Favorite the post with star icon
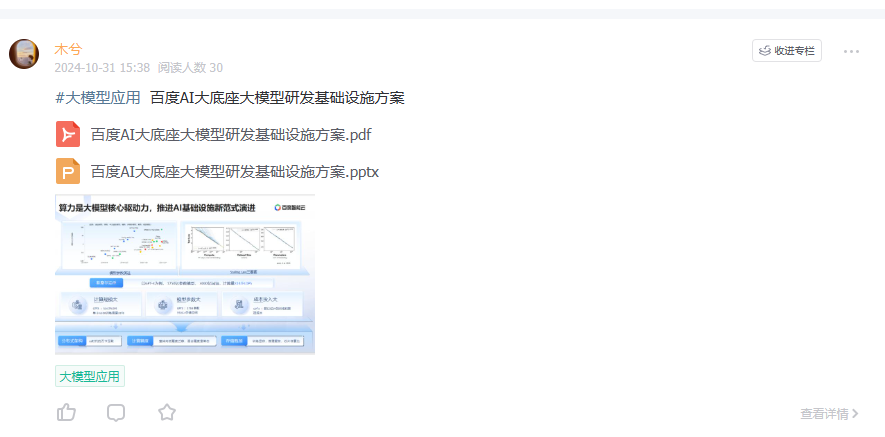Screen dimensions: 885x437 [x=167, y=413]
